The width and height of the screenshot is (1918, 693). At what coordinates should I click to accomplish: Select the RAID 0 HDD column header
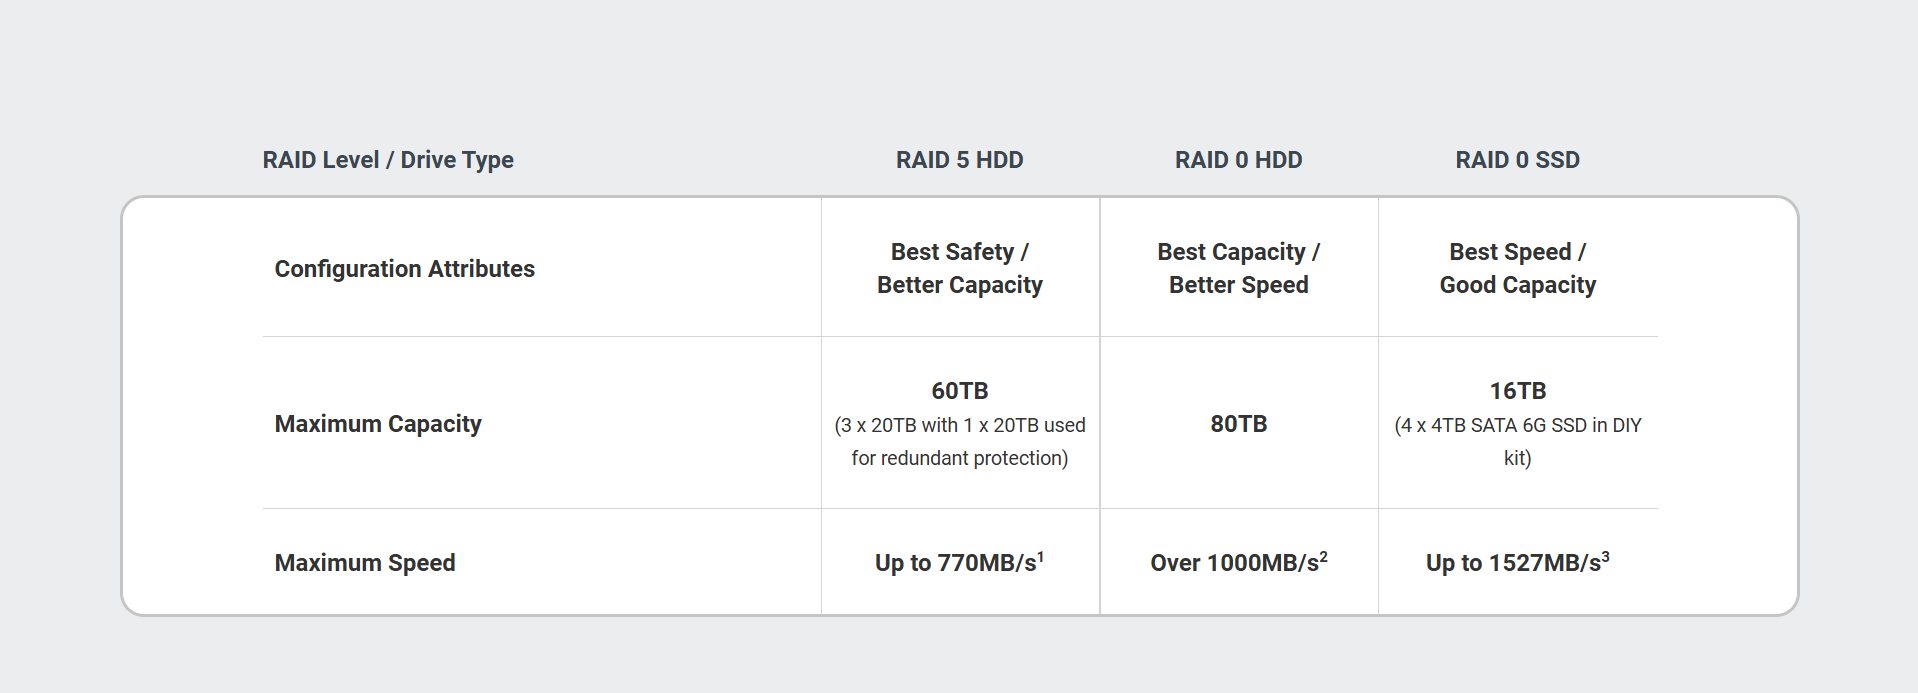tap(1238, 160)
